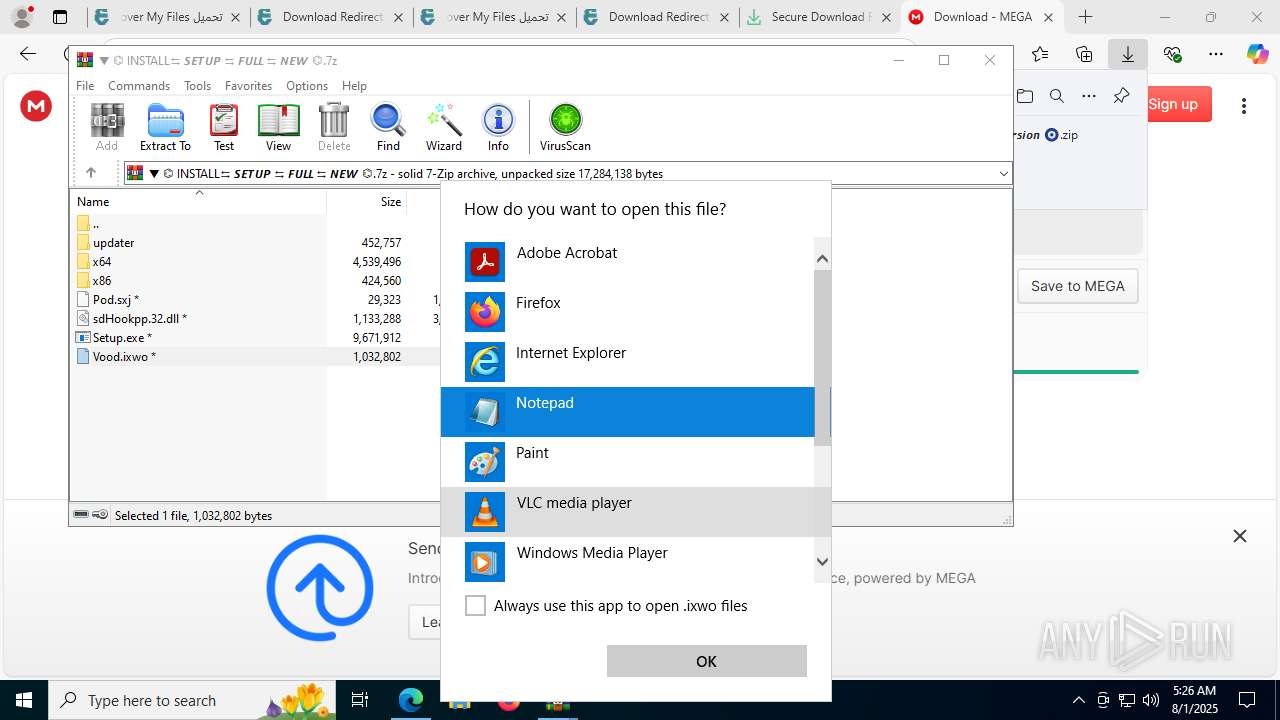Click the Sign up button
This screenshot has height=720, width=1280.
tap(1173, 104)
